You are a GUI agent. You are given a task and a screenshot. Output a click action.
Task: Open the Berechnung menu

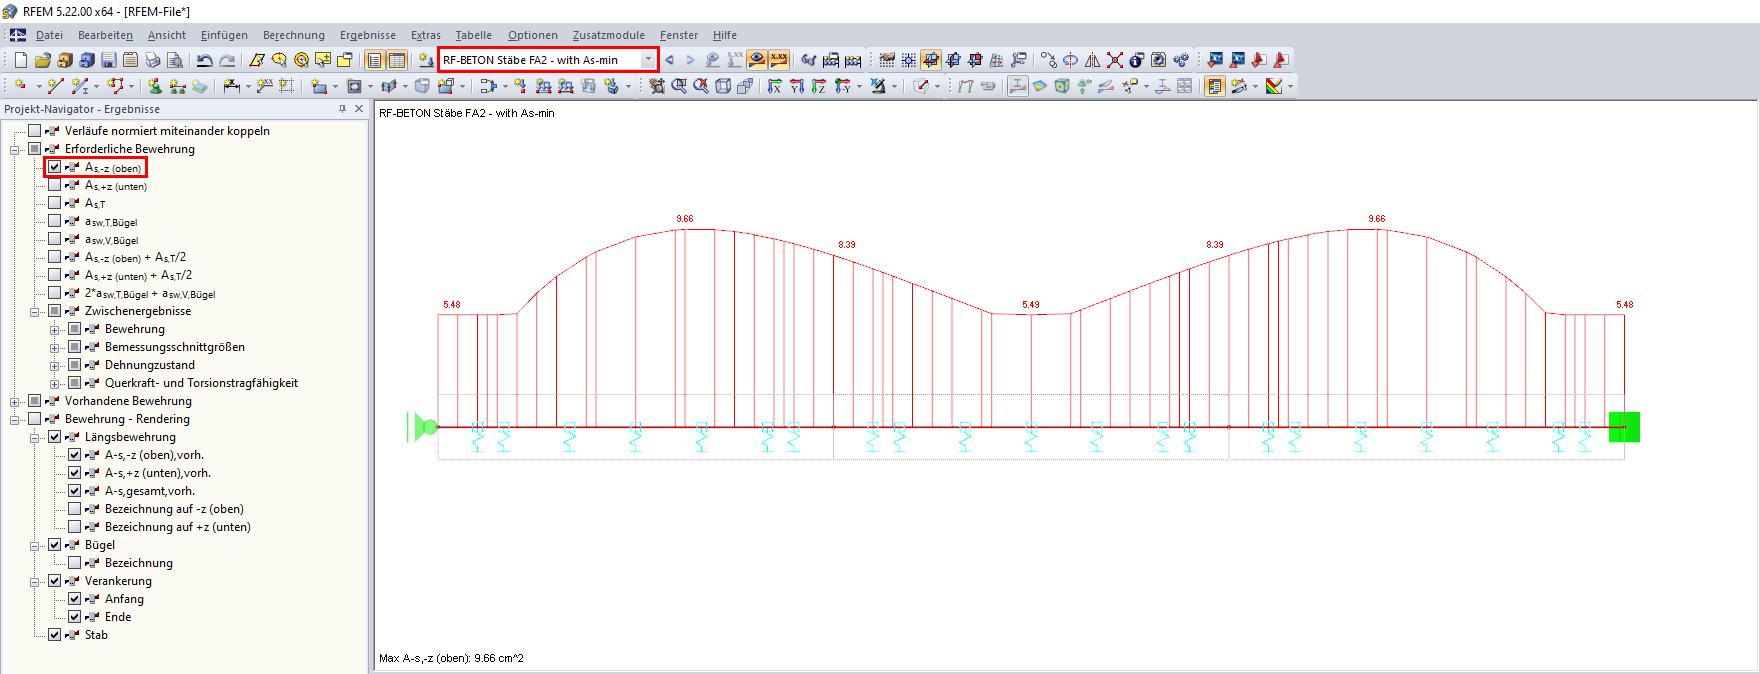click(294, 35)
